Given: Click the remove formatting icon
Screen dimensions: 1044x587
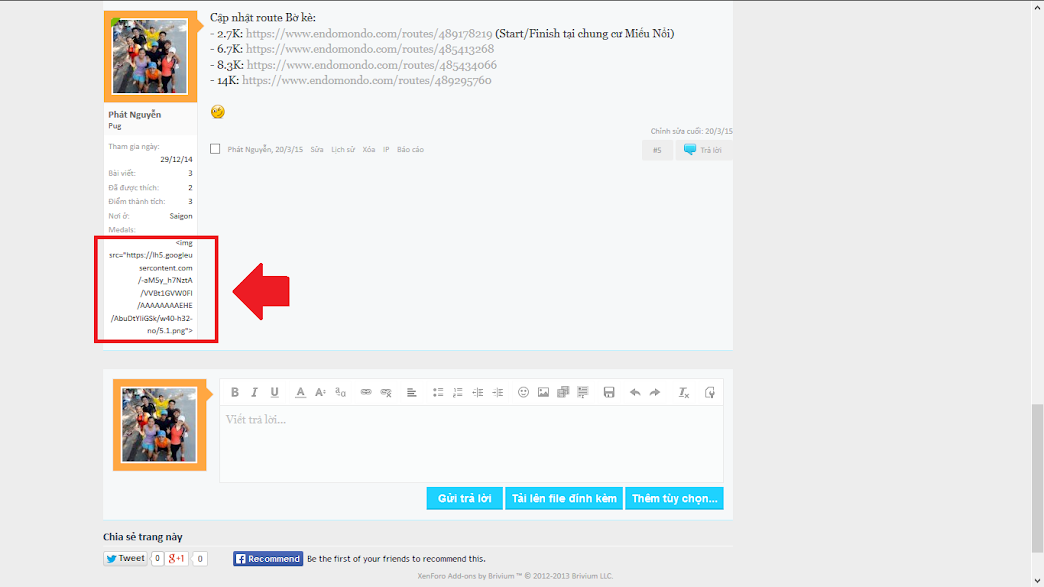Looking at the screenshot, I should [684, 393].
